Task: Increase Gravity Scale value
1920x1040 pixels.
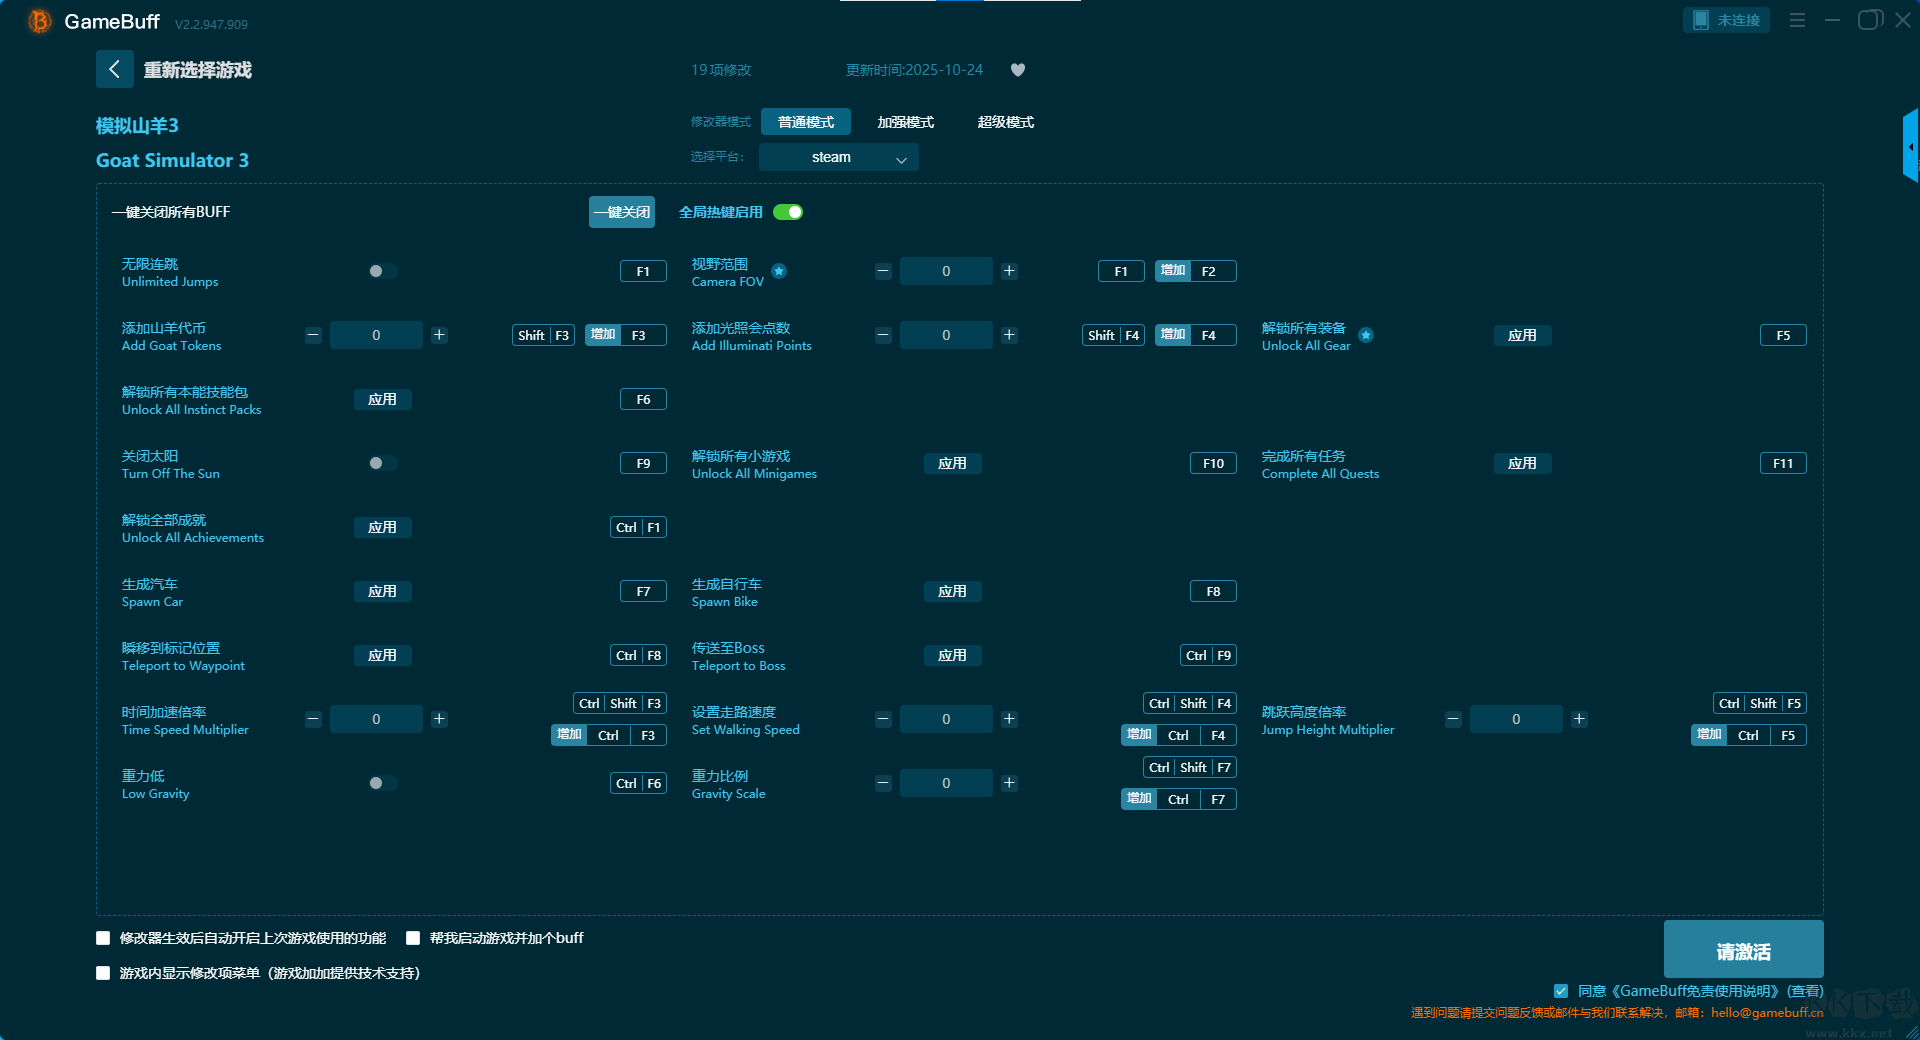Action: (1009, 783)
